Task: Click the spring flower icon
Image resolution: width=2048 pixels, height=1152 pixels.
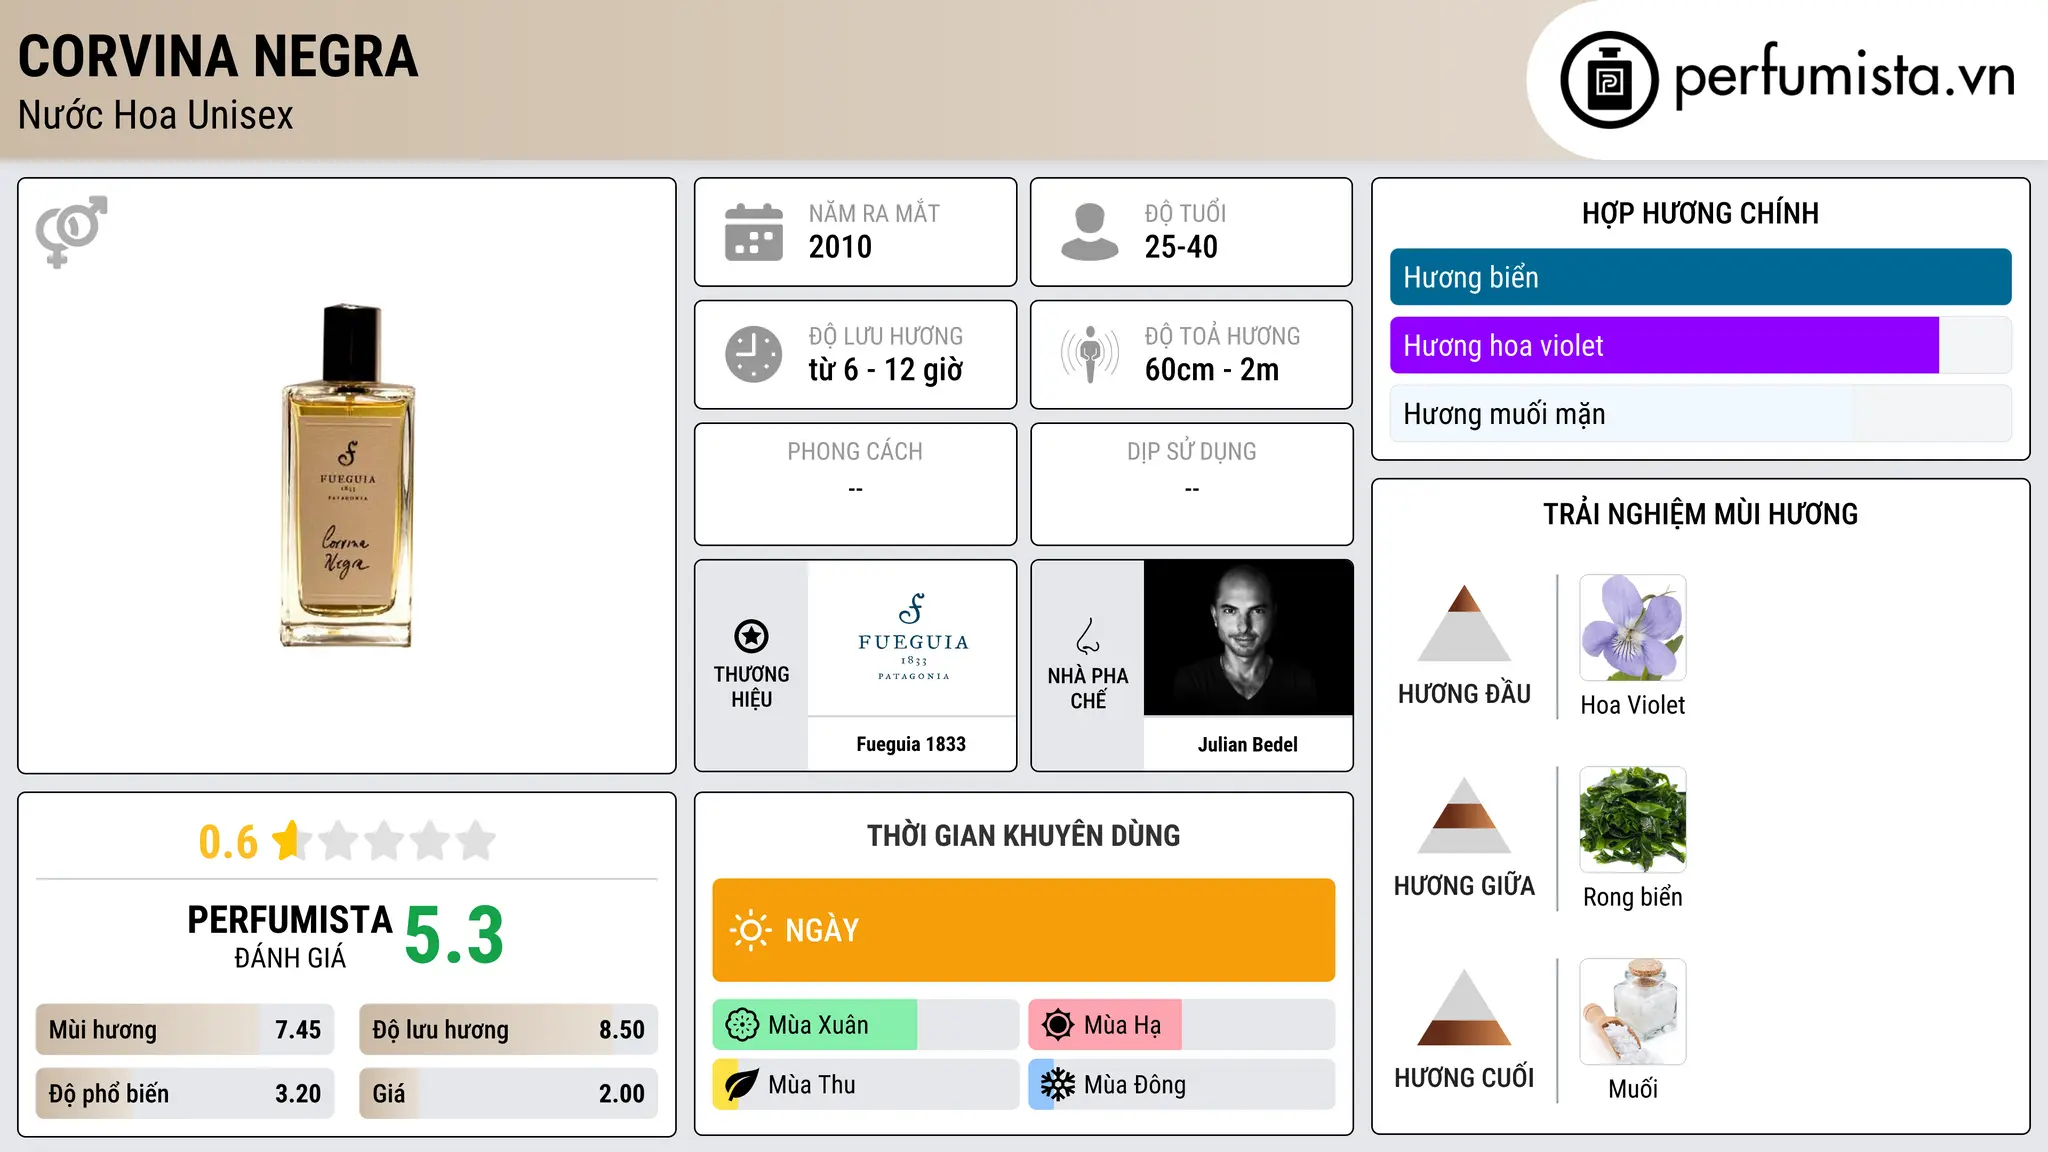Action: click(x=742, y=1025)
